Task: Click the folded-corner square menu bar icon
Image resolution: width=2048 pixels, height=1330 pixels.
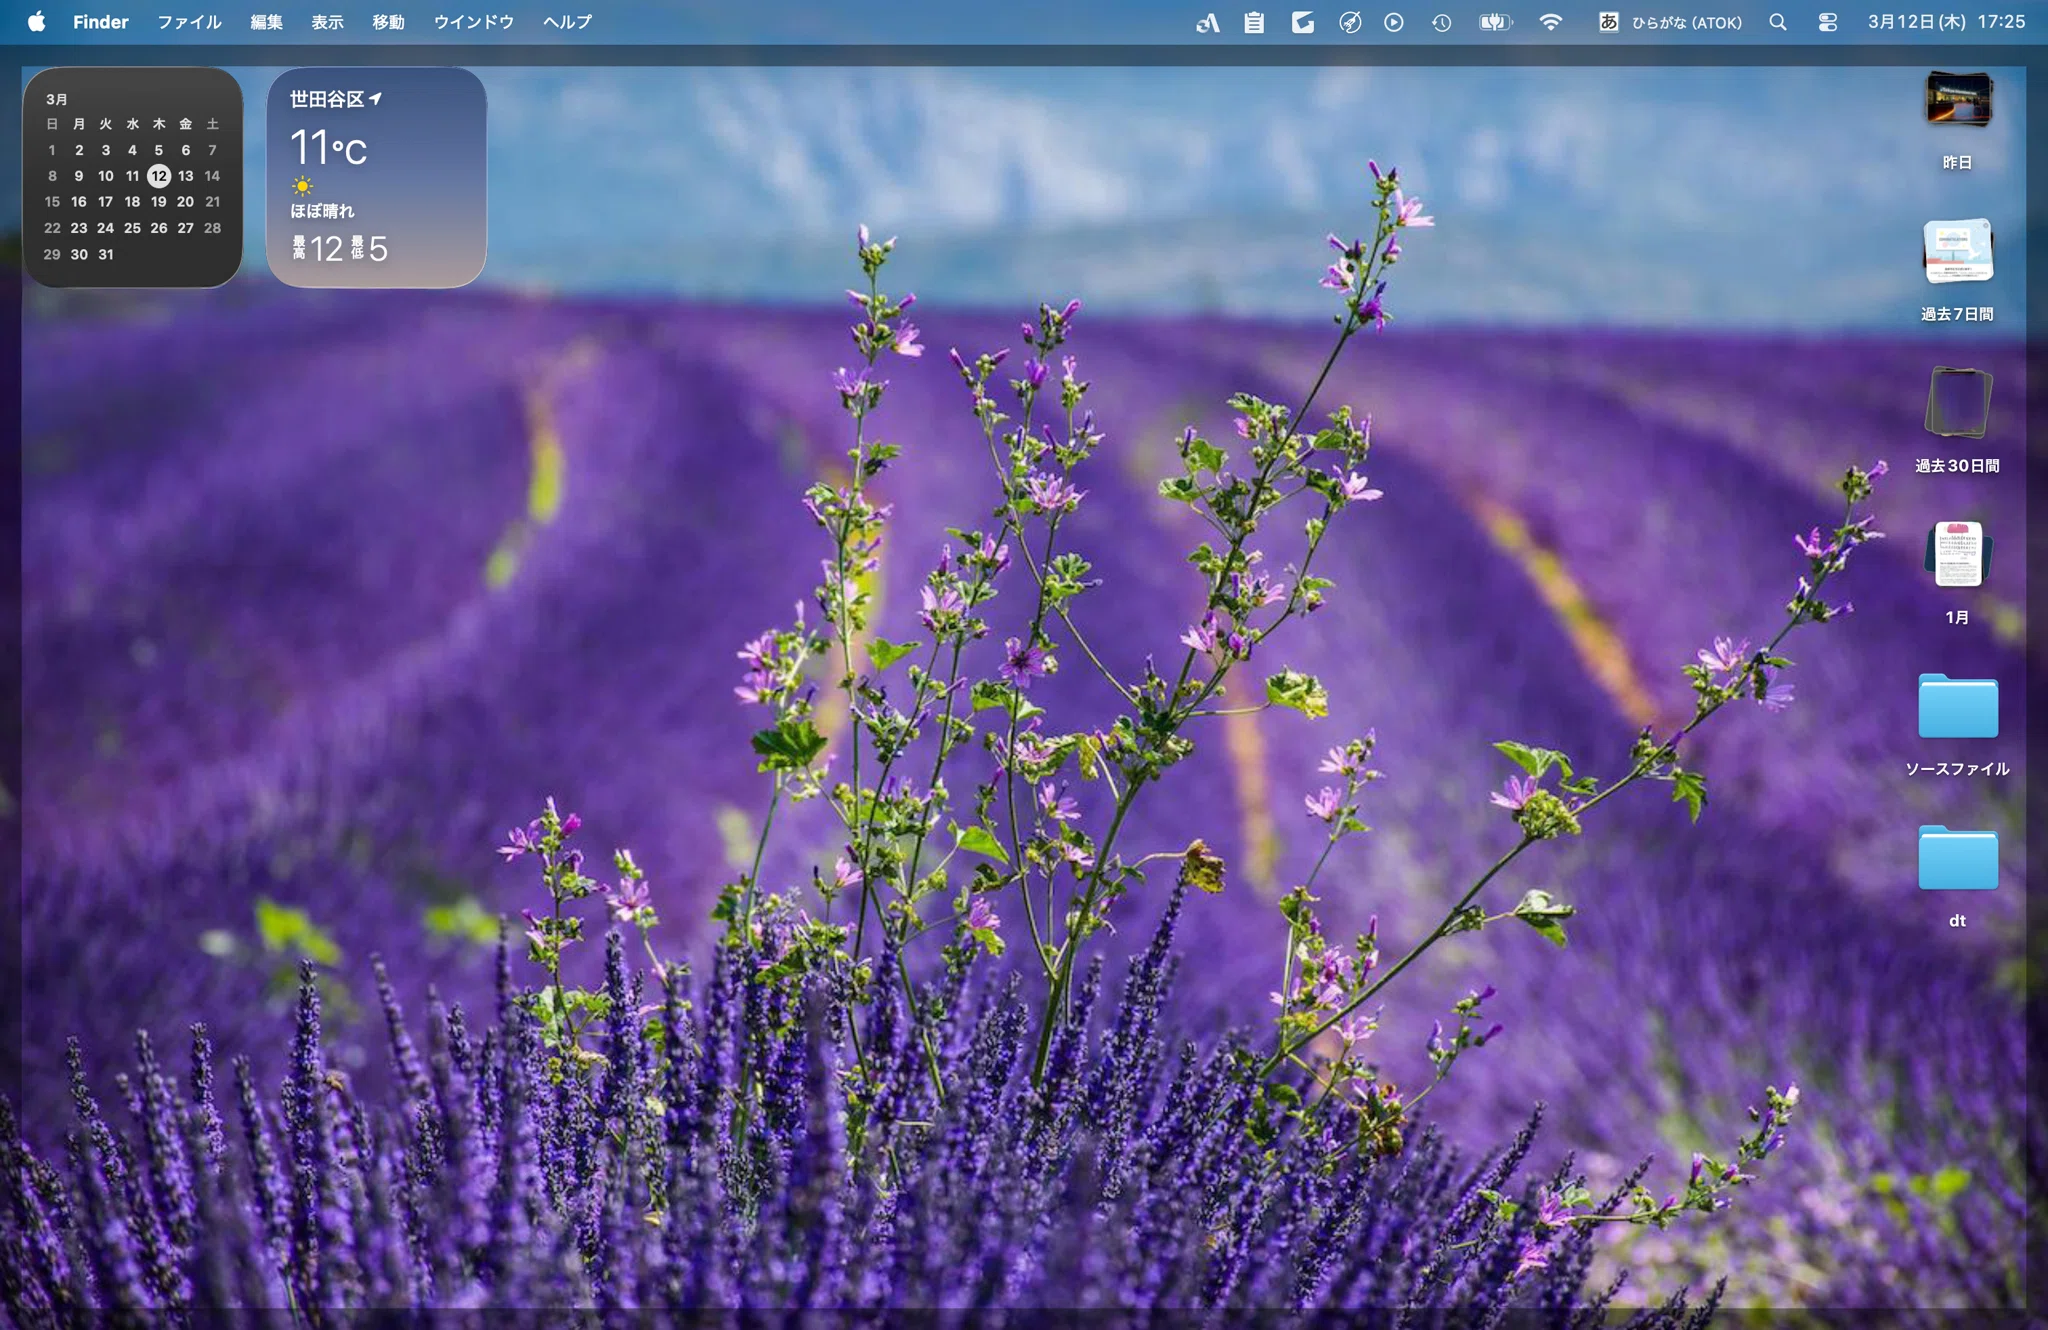Action: (1302, 22)
